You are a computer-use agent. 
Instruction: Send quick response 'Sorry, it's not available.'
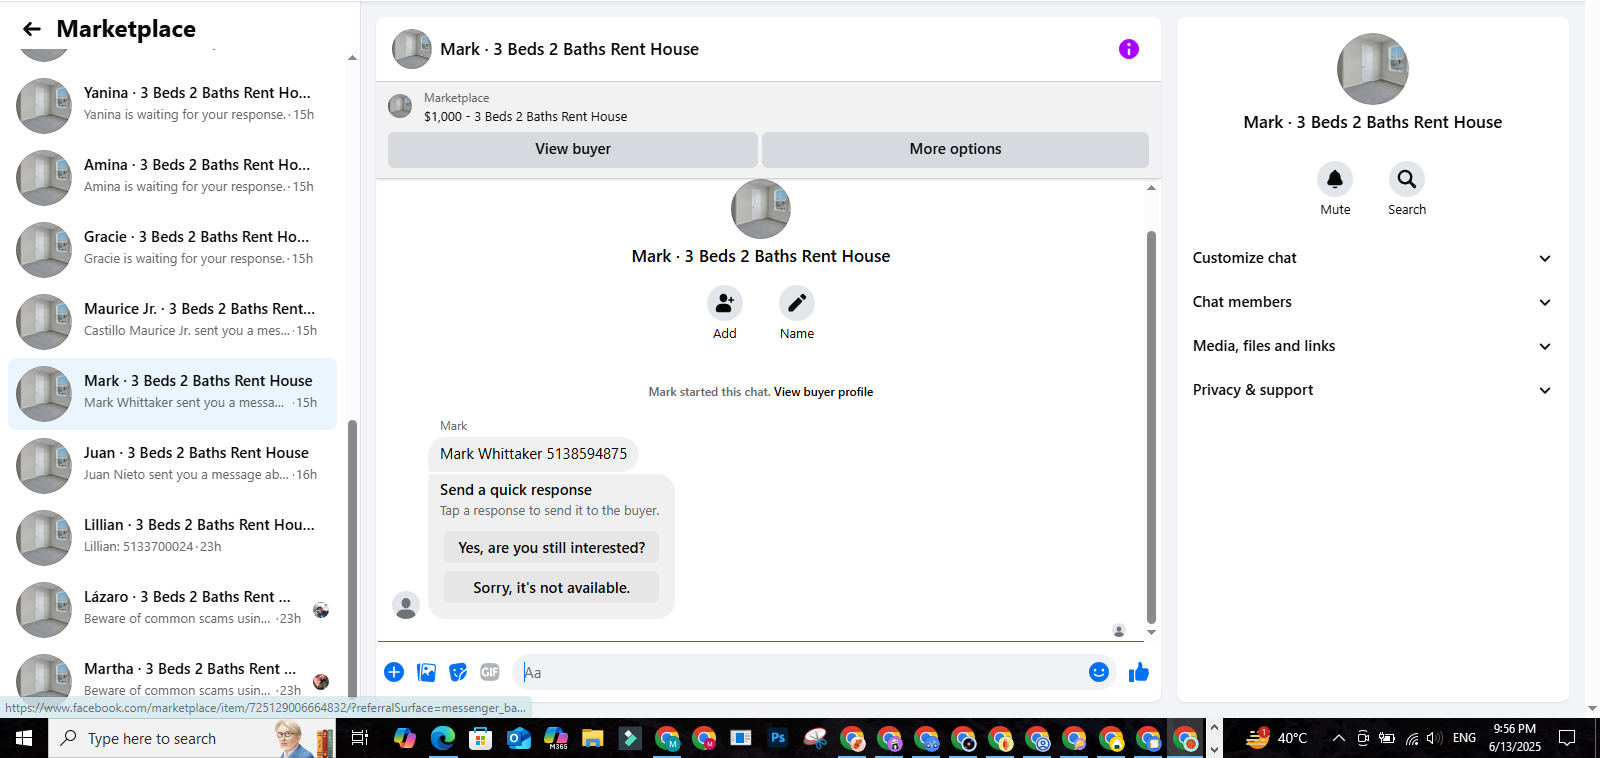point(551,588)
